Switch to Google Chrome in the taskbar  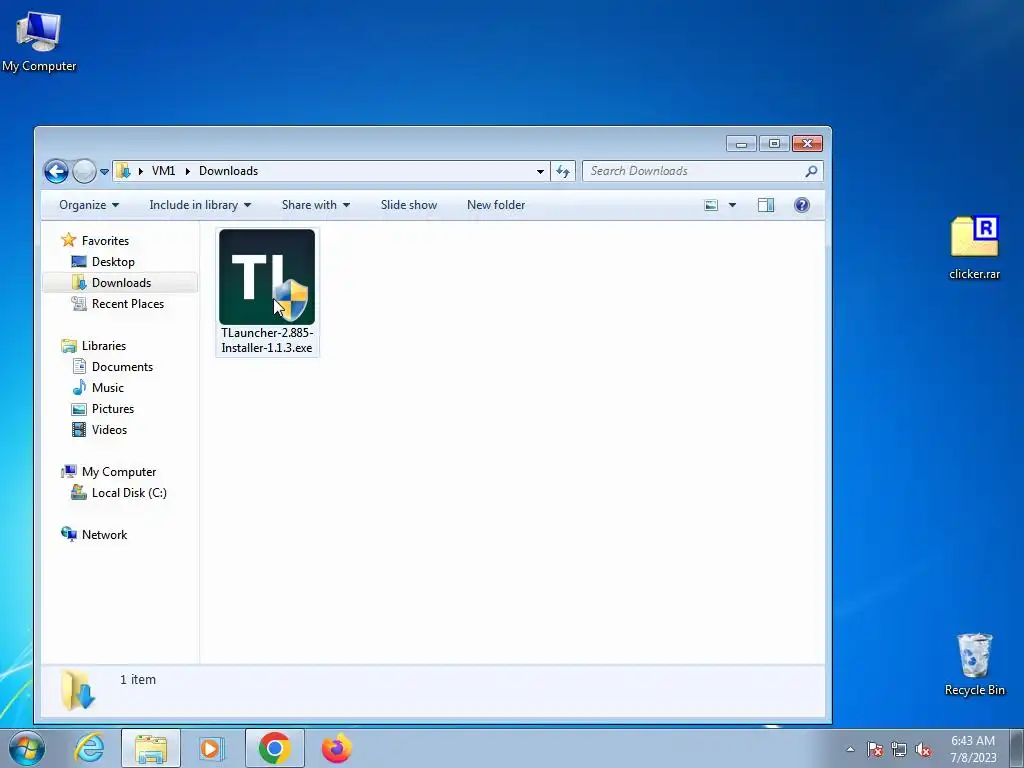tap(275, 748)
